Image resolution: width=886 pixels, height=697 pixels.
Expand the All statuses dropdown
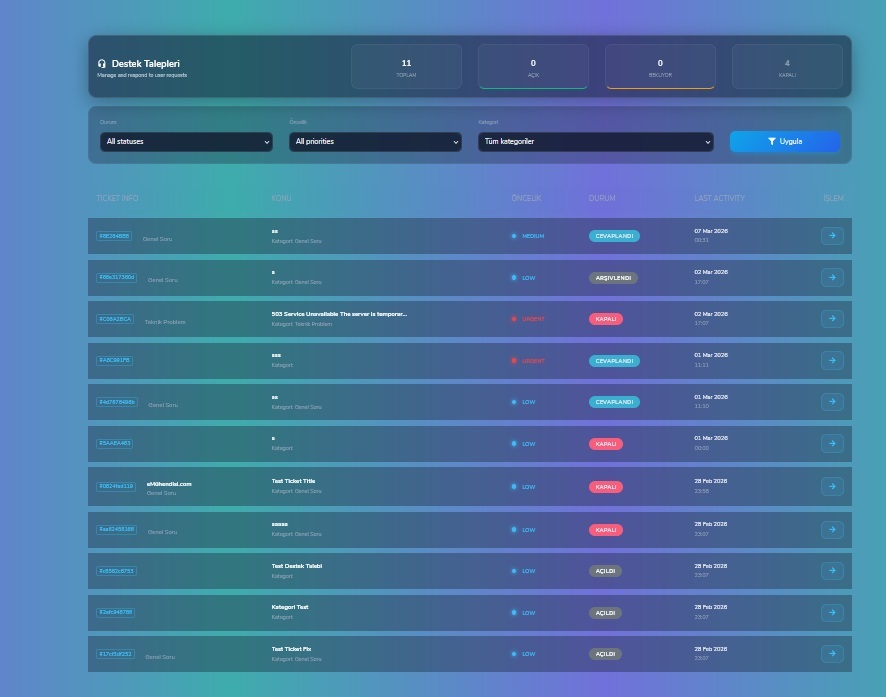click(186, 142)
